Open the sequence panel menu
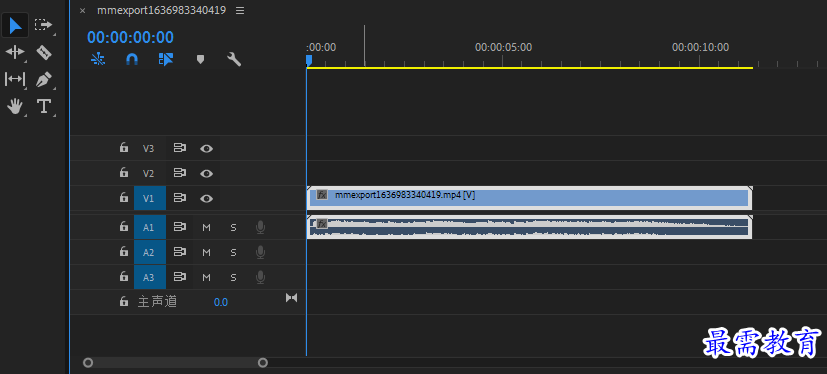This screenshot has height=374, width=827. (x=240, y=11)
